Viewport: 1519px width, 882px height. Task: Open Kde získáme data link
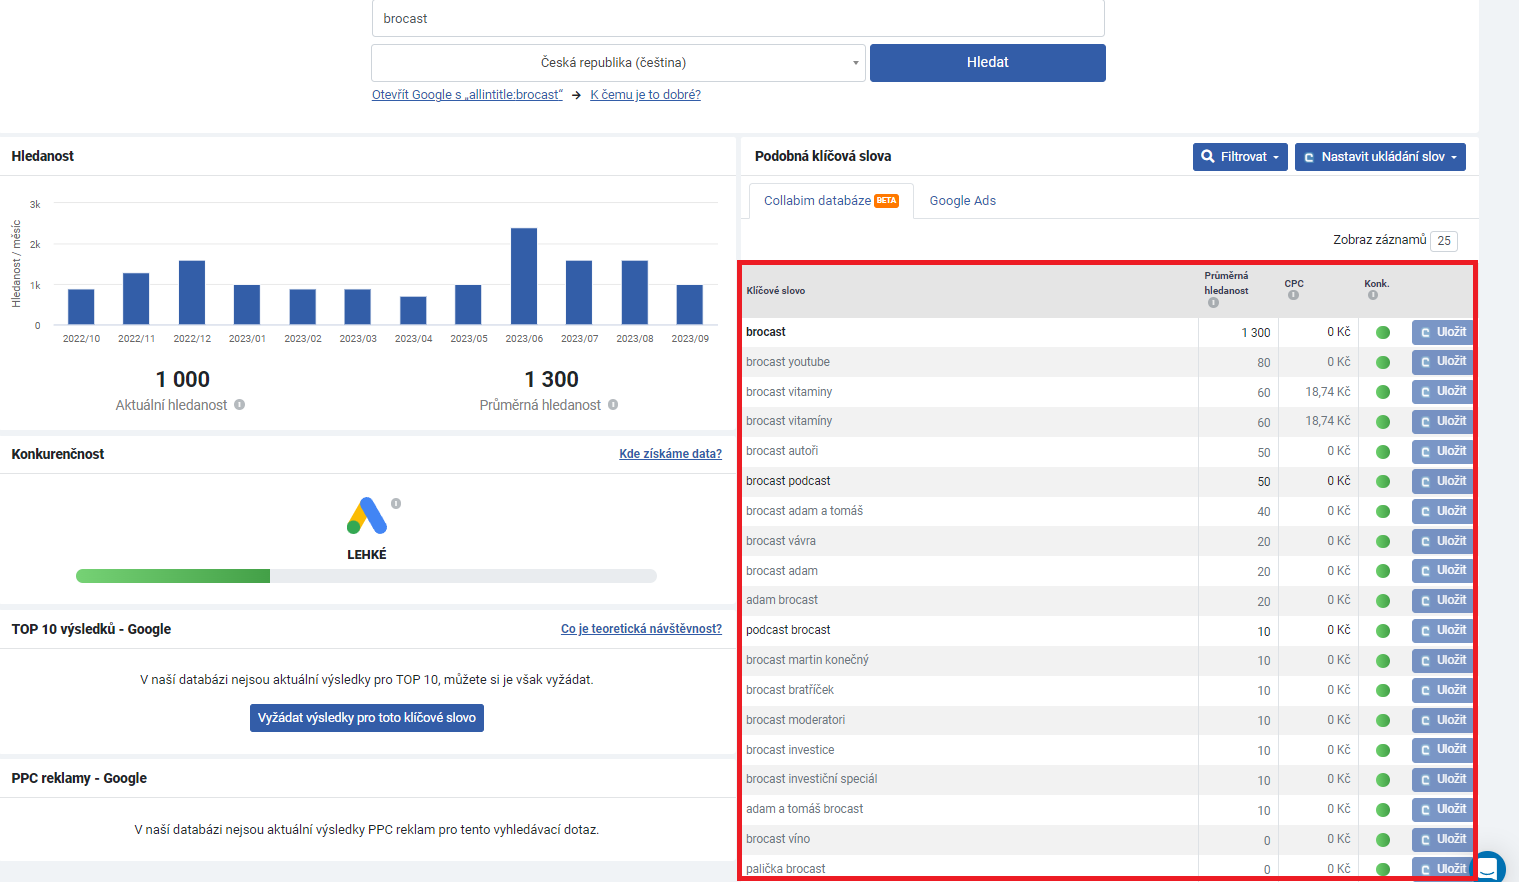coord(670,454)
